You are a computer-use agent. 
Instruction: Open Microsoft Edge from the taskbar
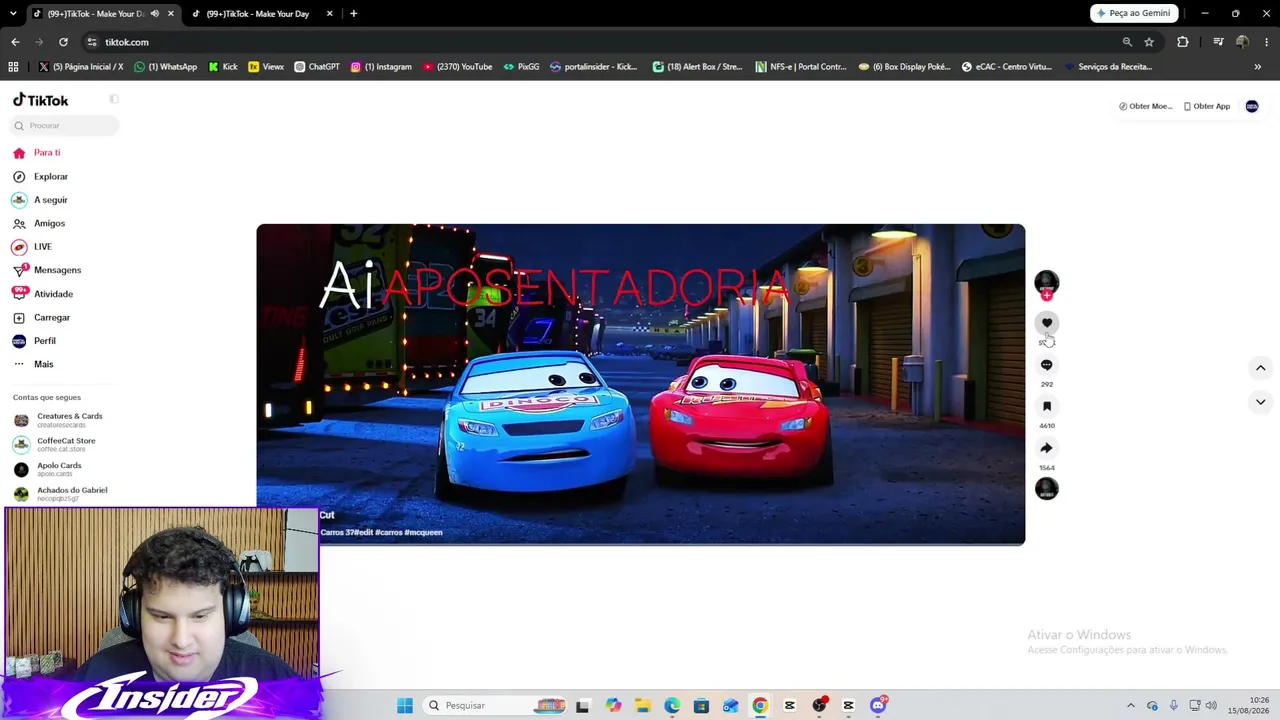click(x=672, y=706)
